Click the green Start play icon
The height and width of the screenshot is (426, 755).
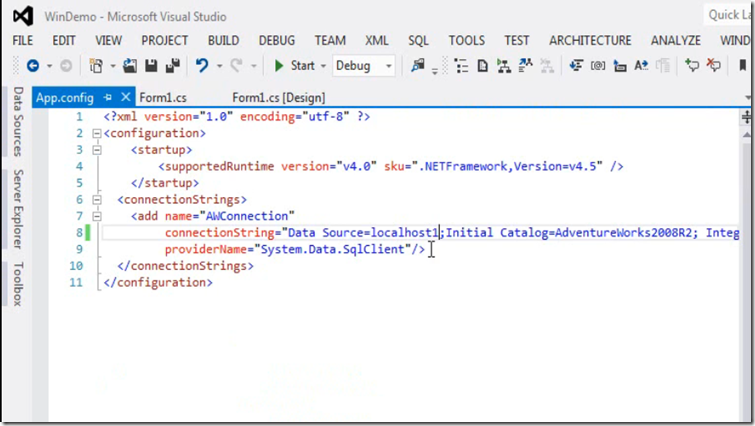[278, 65]
